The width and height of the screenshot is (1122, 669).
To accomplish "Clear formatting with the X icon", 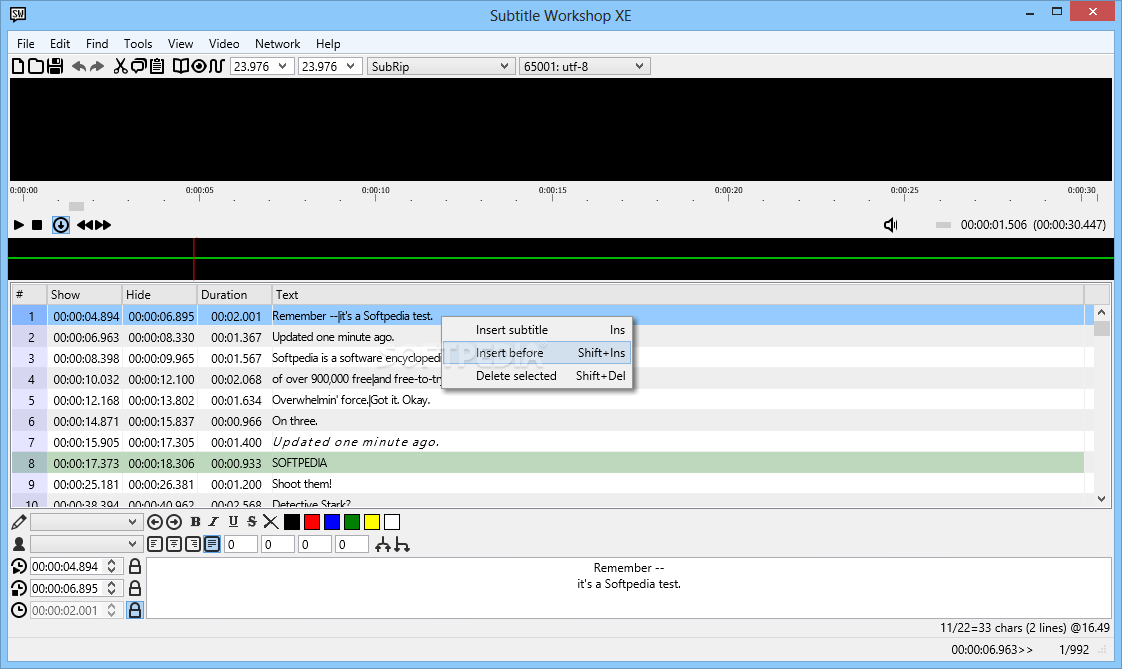I will pyautogui.click(x=270, y=522).
